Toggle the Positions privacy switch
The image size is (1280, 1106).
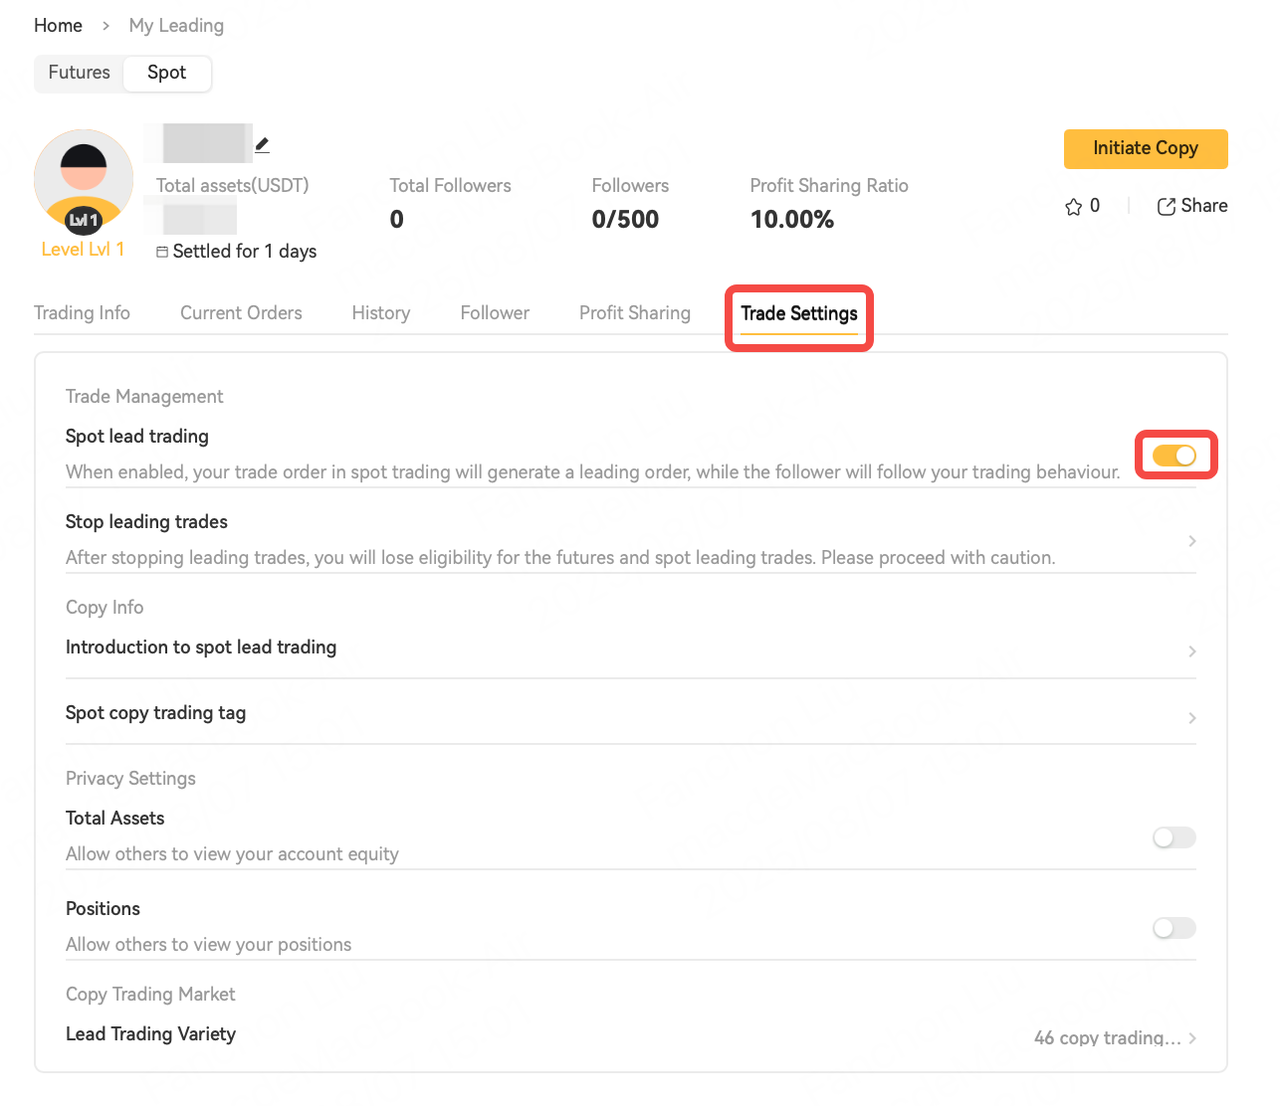point(1174,928)
